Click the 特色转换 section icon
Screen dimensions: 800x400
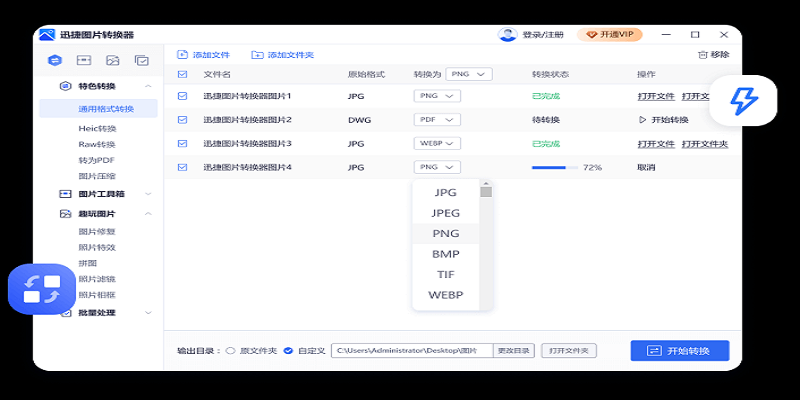[65, 86]
